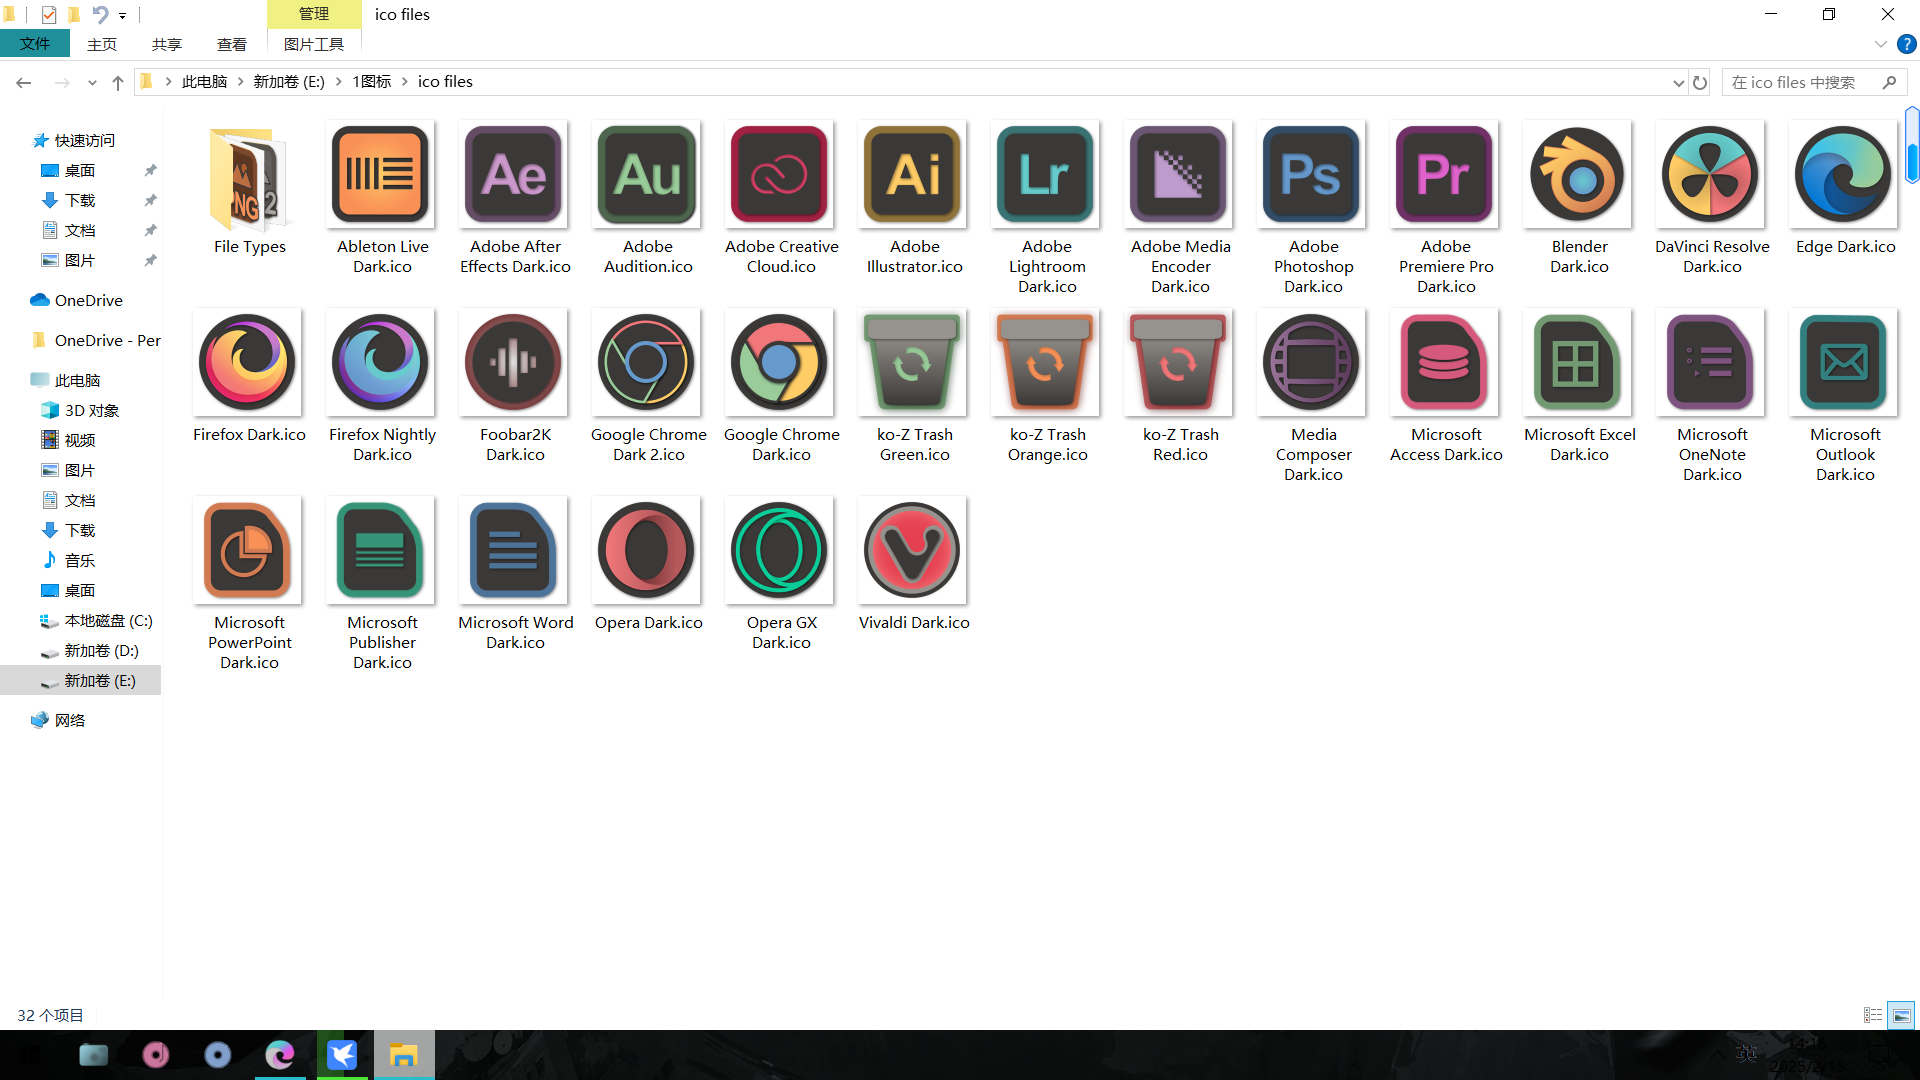Open 本地磁盘 (C:) in navigation pane
The width and height of the screenshot is (1920, 1080).
click(108, 621)
